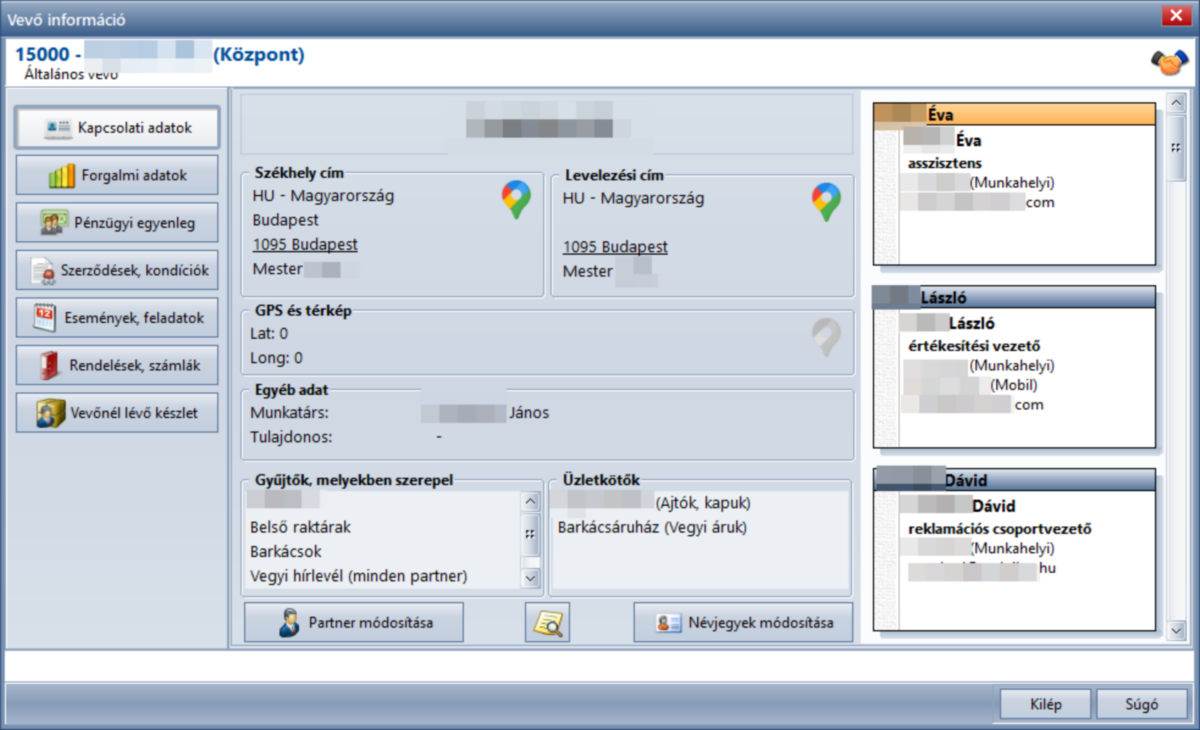Viewport: 1200px width, 730px height.
Task: Click the magnifier document search button
Action: point(547,622)
